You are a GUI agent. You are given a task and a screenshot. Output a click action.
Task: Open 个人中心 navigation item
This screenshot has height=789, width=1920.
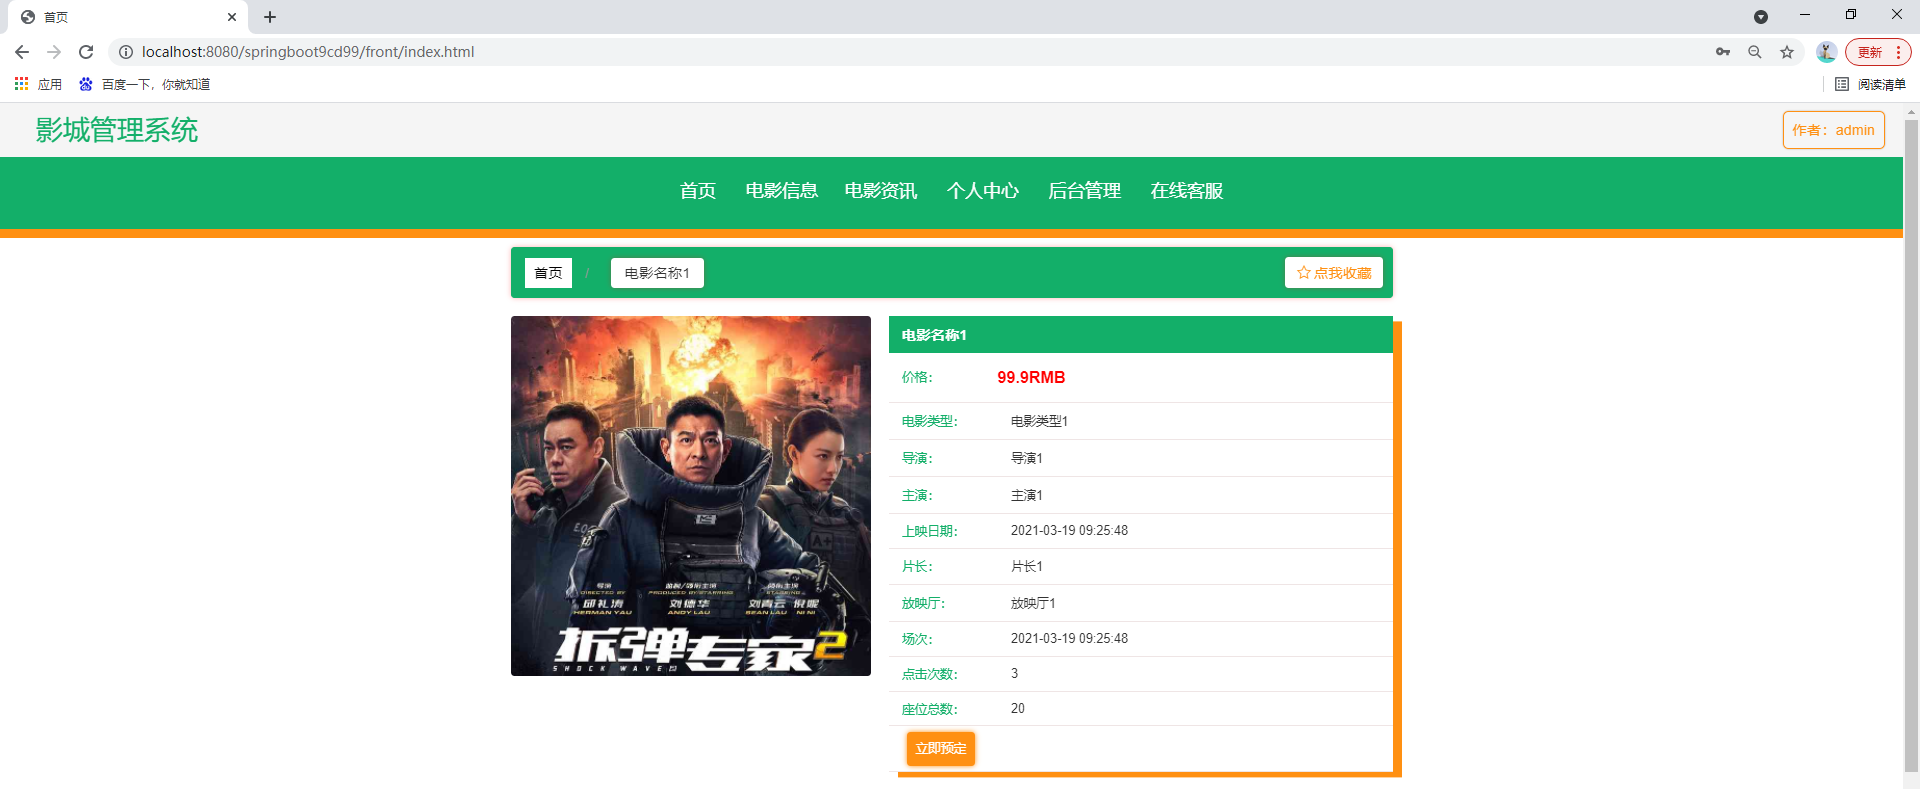pos(982,191)
